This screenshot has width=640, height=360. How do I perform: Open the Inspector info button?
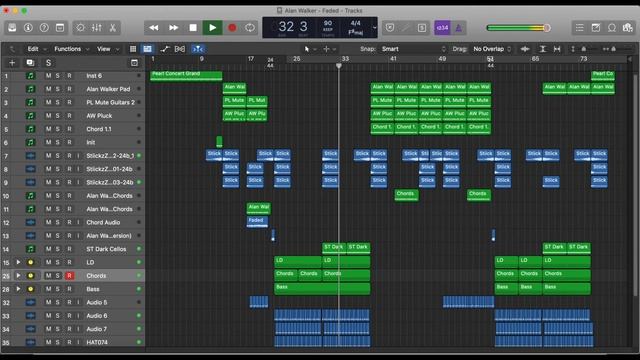28,28
